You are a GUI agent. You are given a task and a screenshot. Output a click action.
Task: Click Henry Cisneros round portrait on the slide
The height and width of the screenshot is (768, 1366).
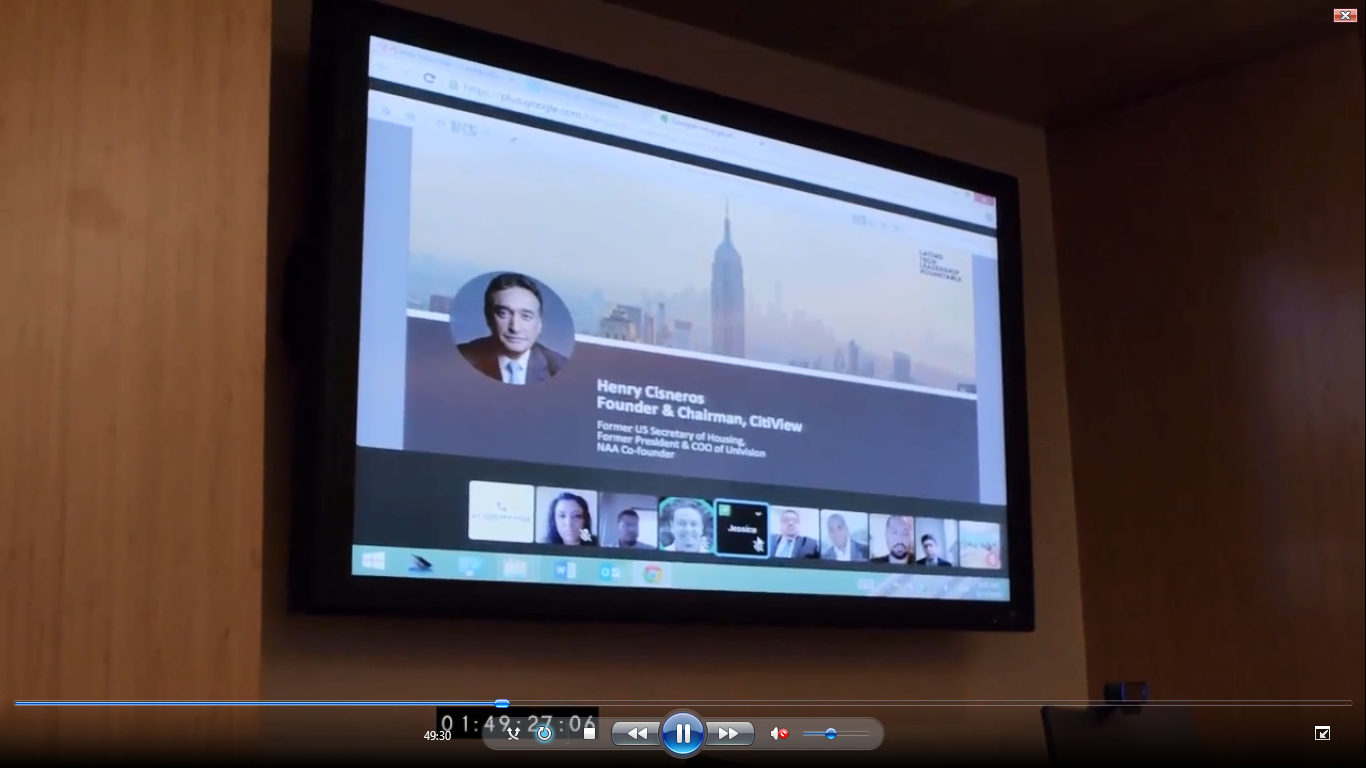click(512, 328)
